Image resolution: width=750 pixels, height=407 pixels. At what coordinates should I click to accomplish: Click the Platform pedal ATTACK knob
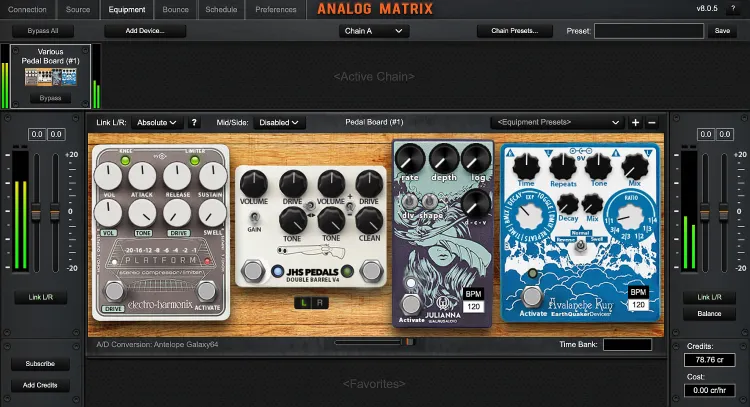click(142, 176)
